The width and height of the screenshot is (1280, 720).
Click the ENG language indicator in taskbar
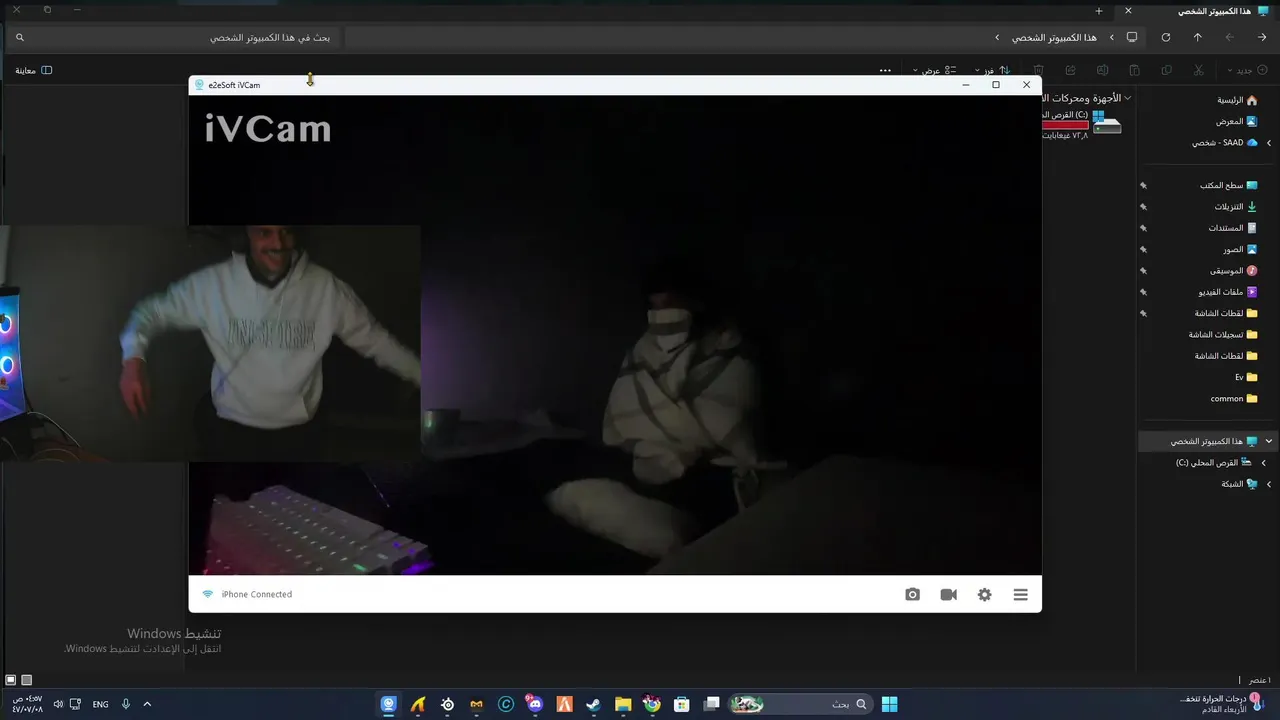[100, 704]
